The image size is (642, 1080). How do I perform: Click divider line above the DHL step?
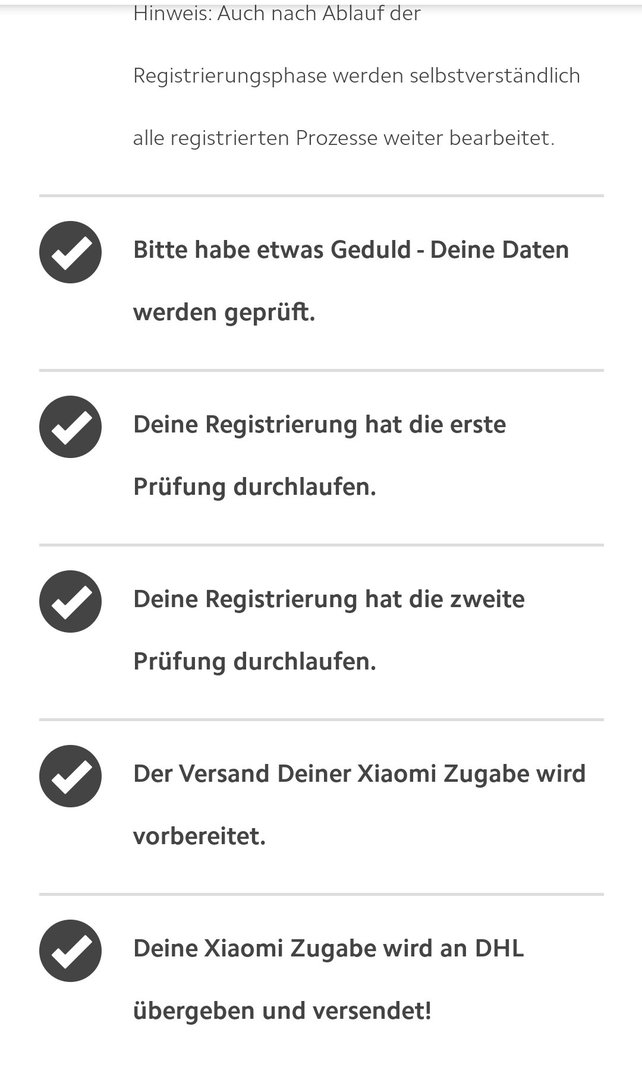point(321,894)
